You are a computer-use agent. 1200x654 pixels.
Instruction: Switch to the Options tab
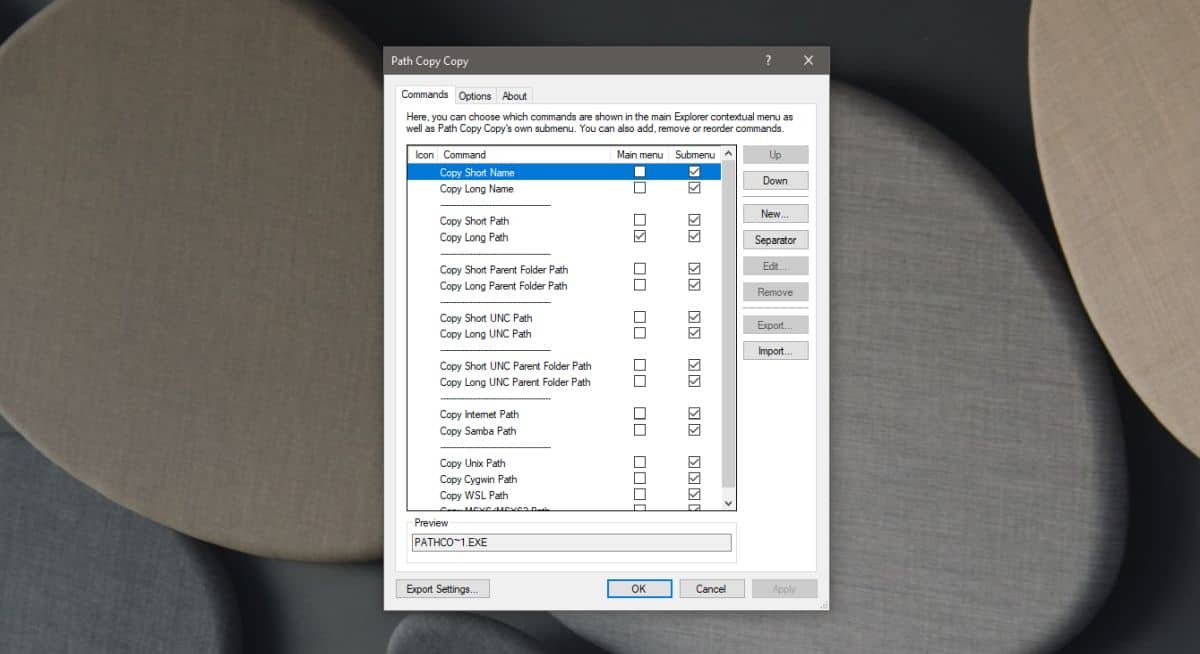click(475, 96)
